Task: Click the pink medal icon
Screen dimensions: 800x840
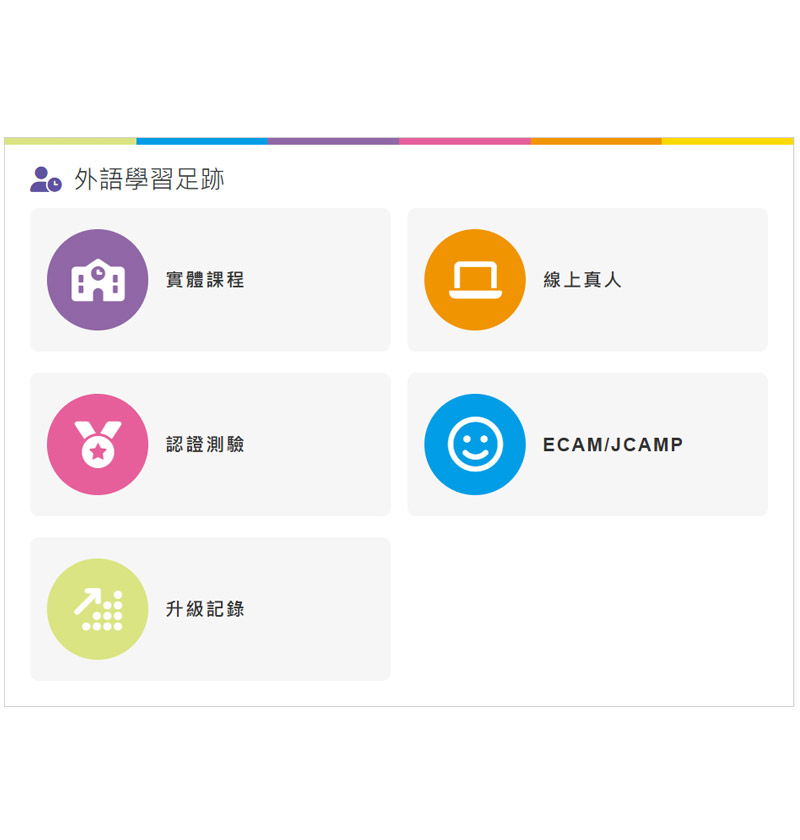Action: click(97, 444)
